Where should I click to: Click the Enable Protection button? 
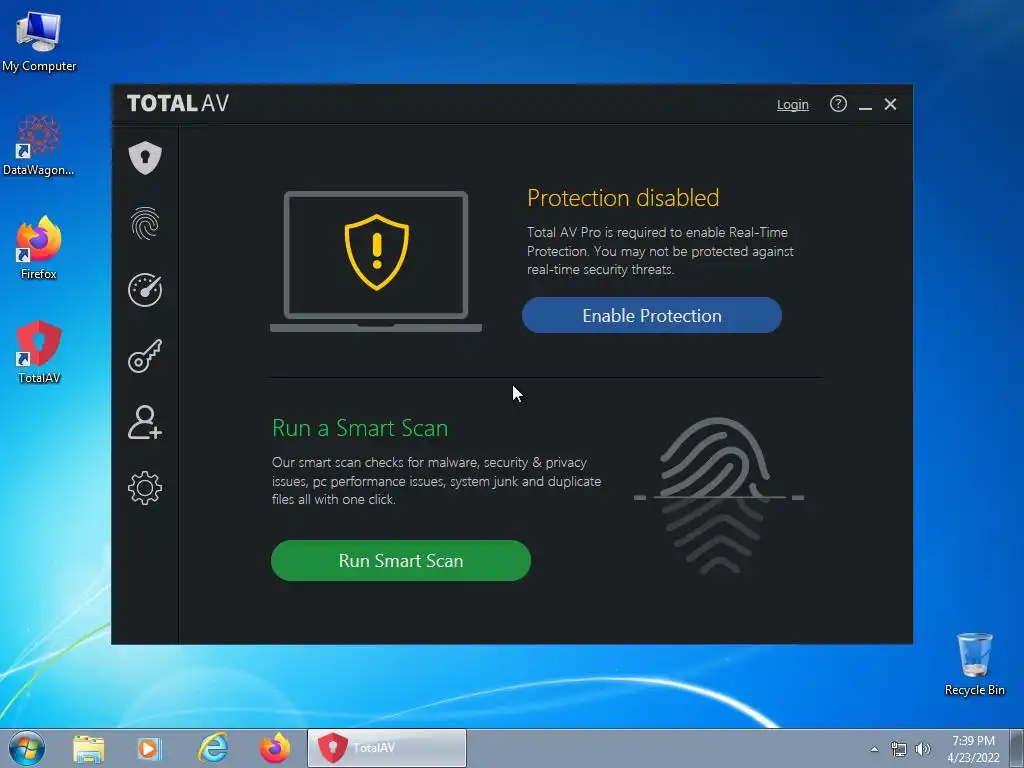[x=651, y=315]
